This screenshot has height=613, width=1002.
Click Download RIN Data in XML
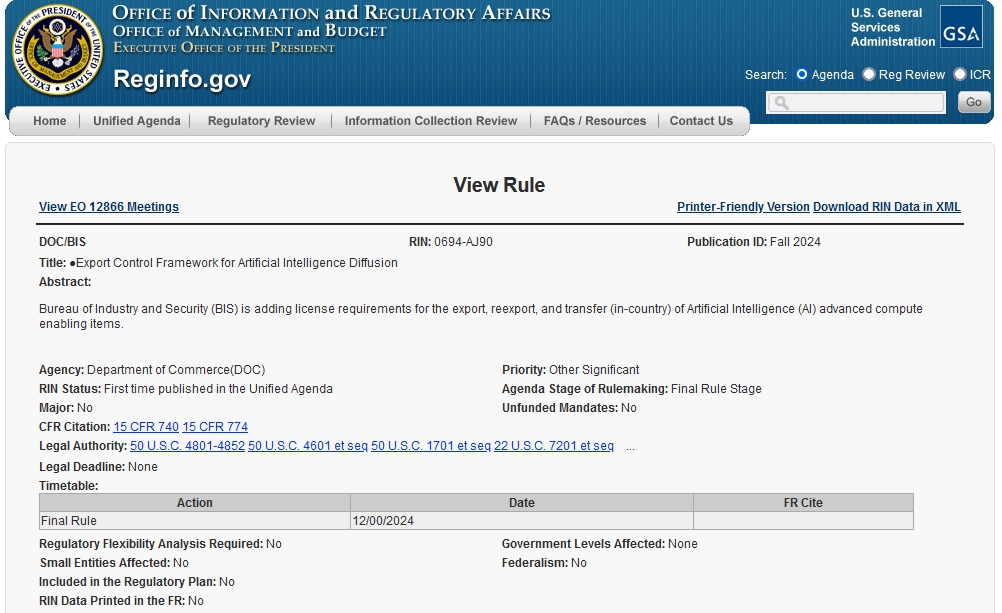coord(886,206)
